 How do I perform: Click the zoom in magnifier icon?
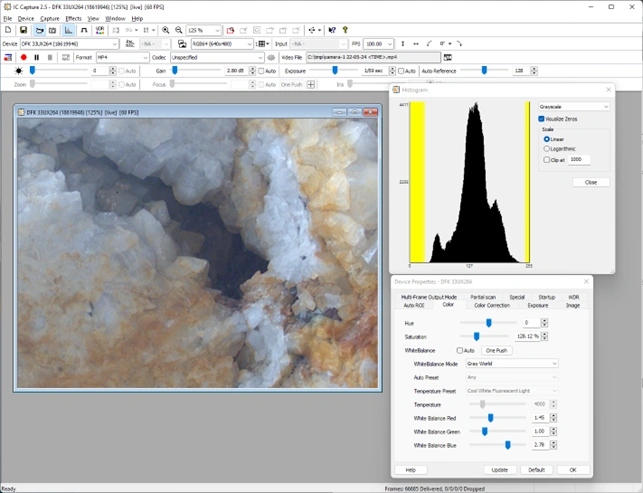click(166, 31)
